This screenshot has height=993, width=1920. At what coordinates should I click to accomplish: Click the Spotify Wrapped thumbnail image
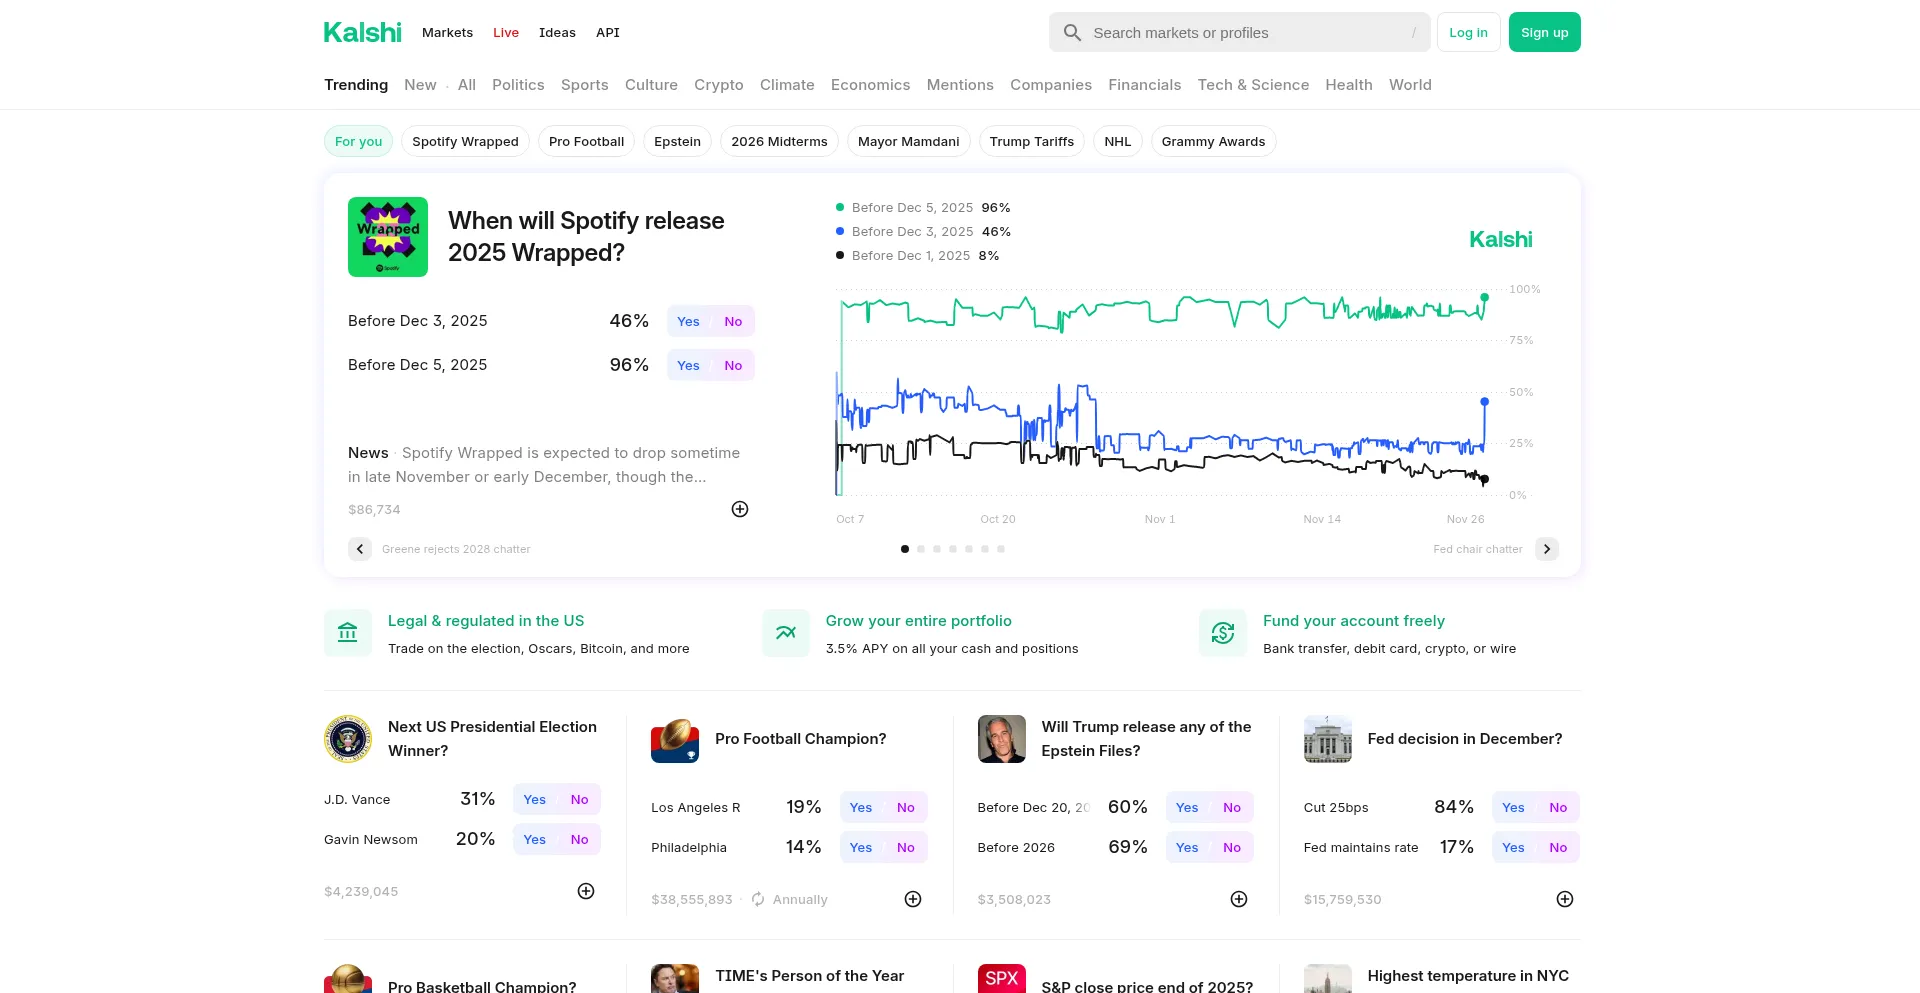(x=388, y=237)
